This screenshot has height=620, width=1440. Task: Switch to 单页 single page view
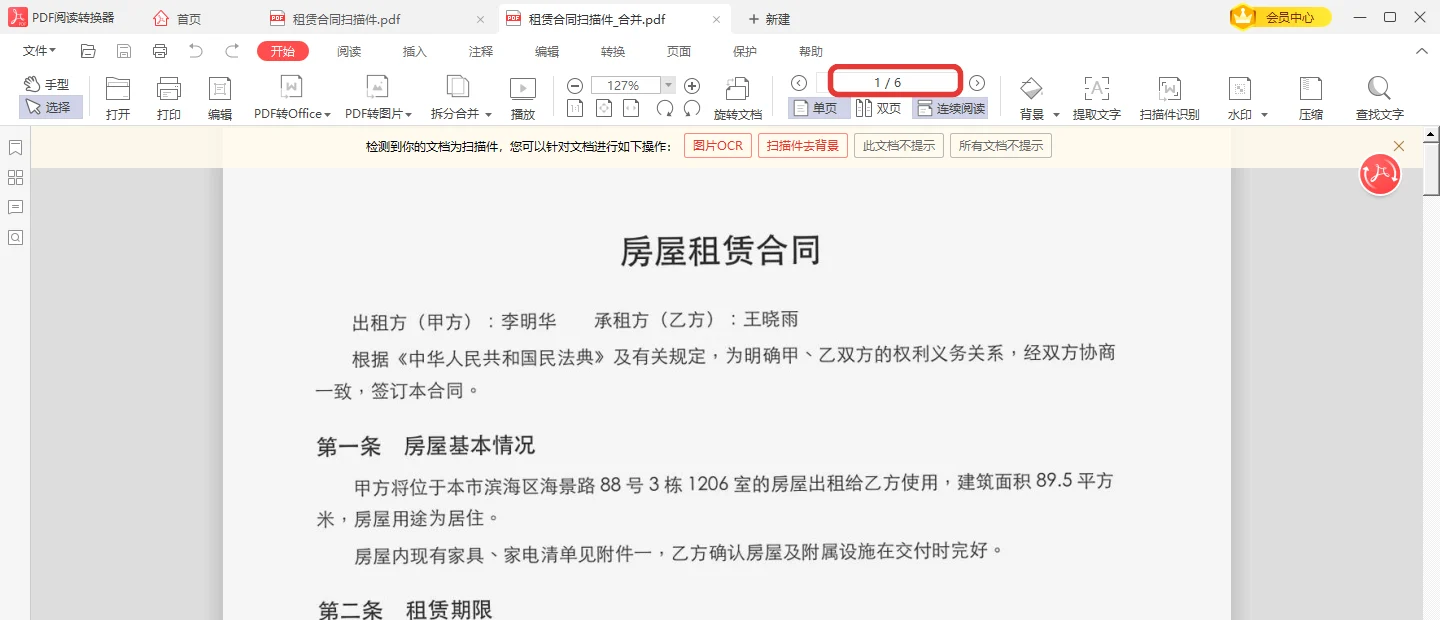click(x=819, y=108)
